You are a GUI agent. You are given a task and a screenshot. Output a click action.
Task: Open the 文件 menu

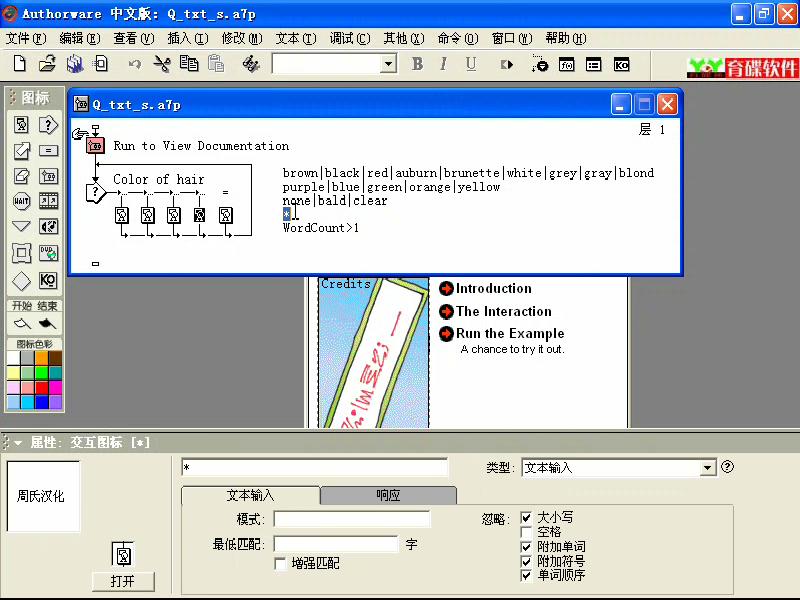[x=26, y=38]
